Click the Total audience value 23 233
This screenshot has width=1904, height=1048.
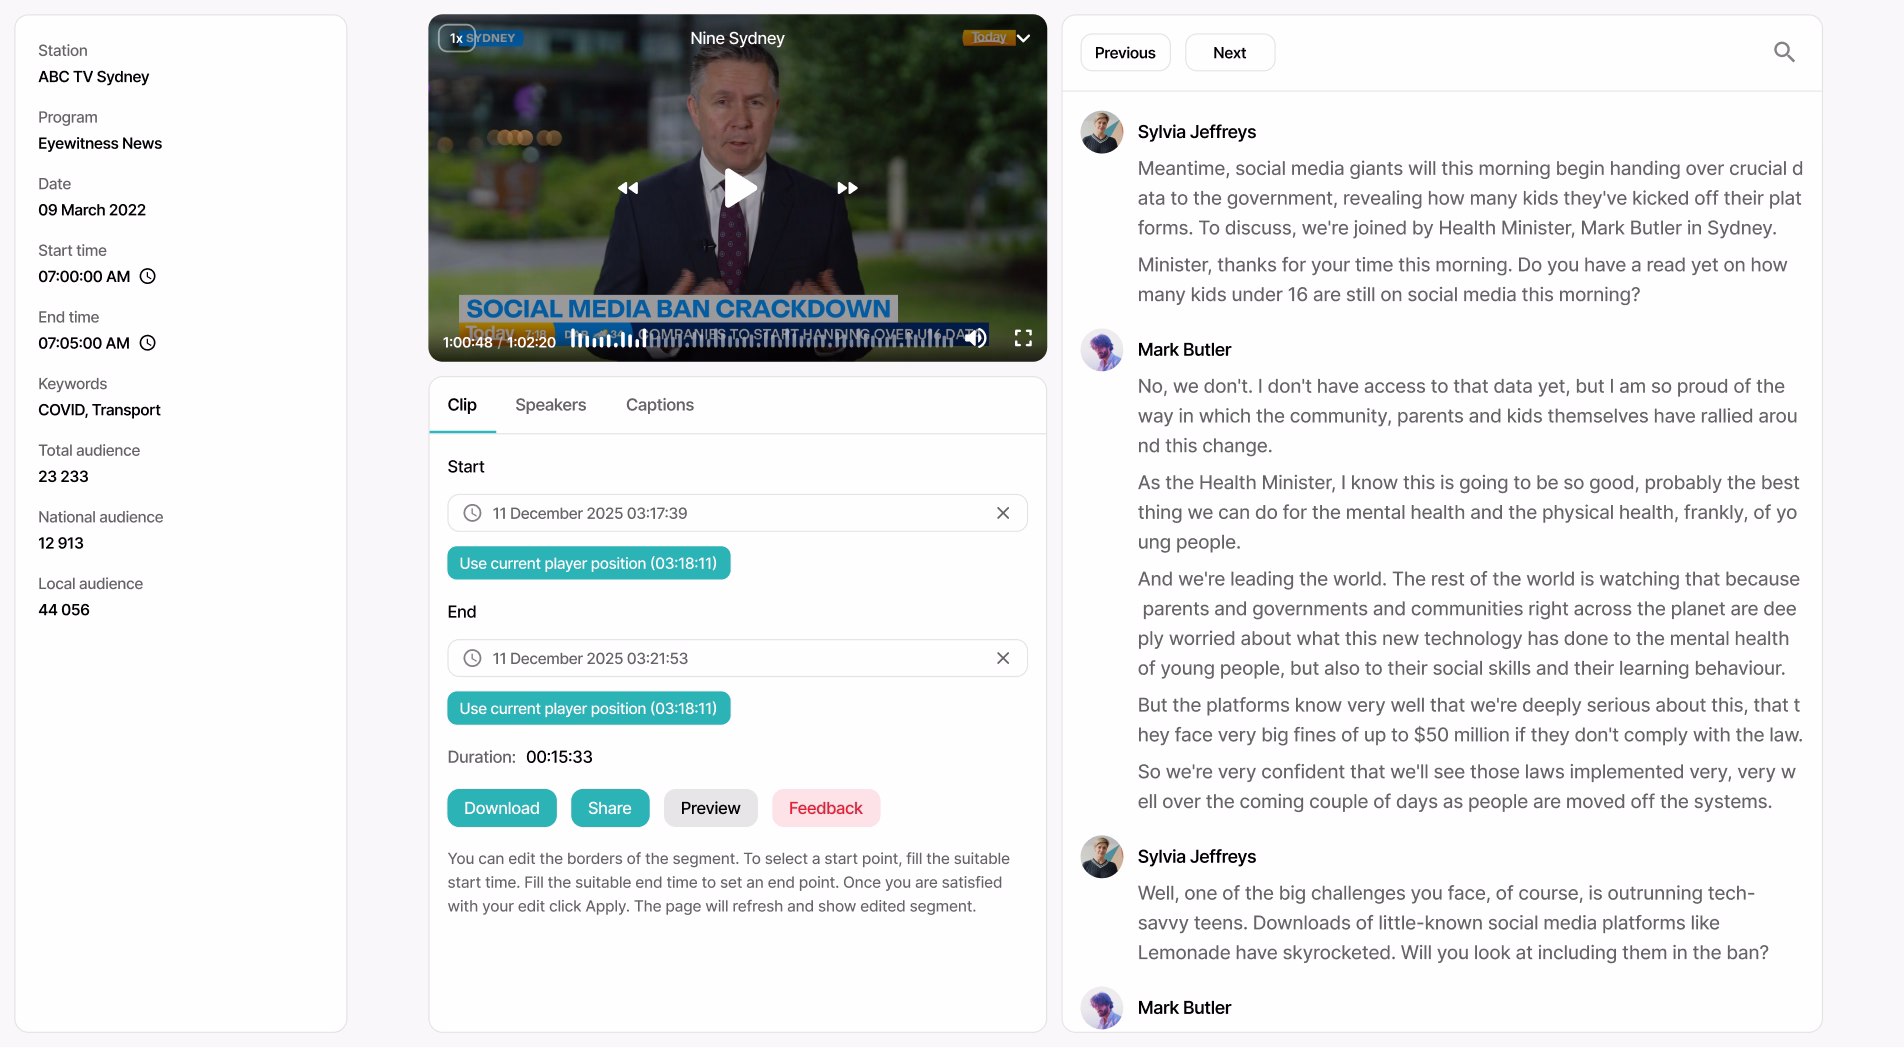63,476
